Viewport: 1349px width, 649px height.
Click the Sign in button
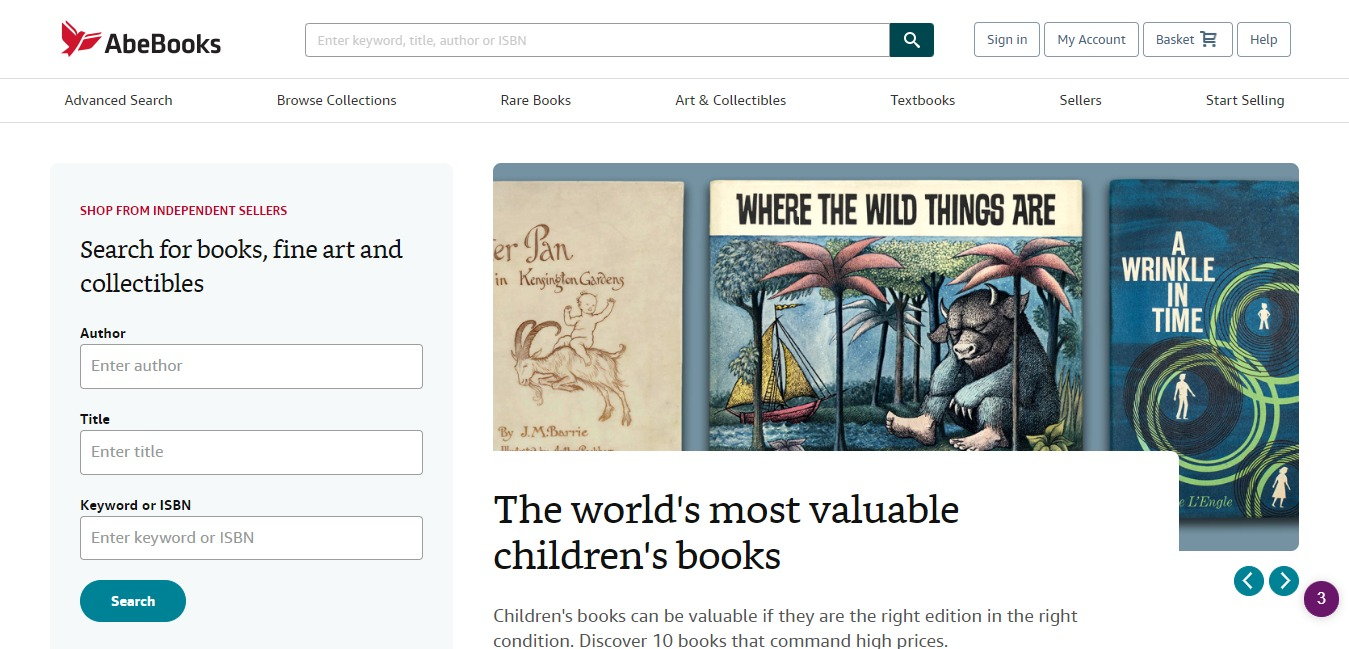coord(1007,40)
